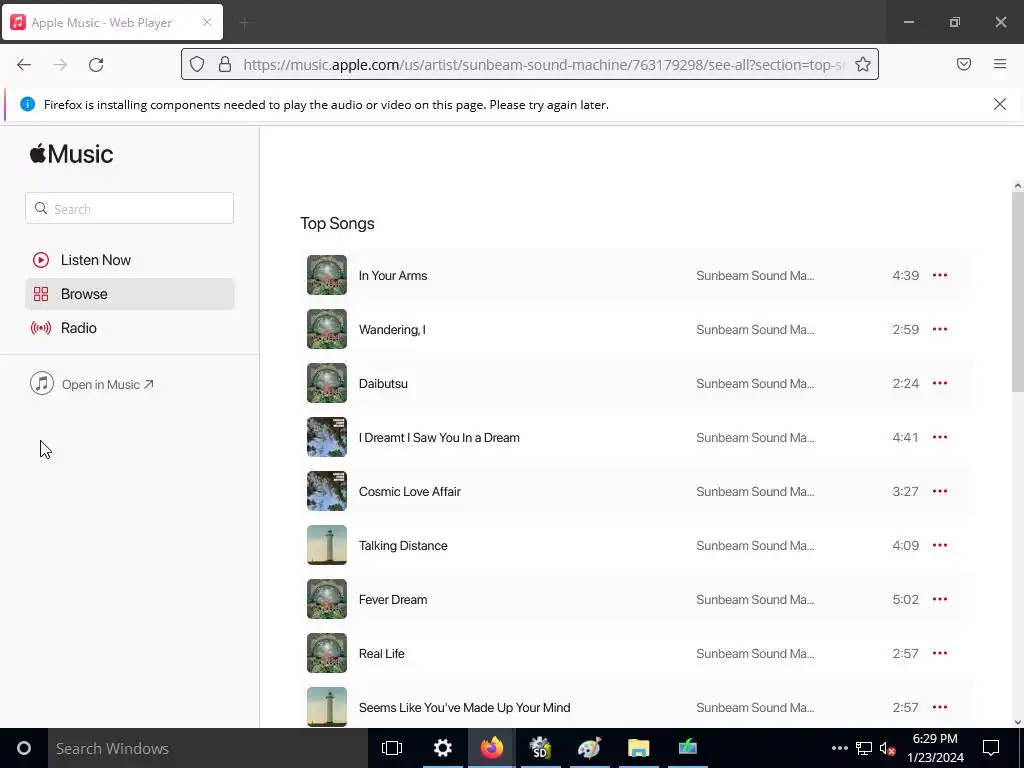The image size is (1024, 768).
Task: Open Paint palette app in taskbar
Action: point(589,748)
